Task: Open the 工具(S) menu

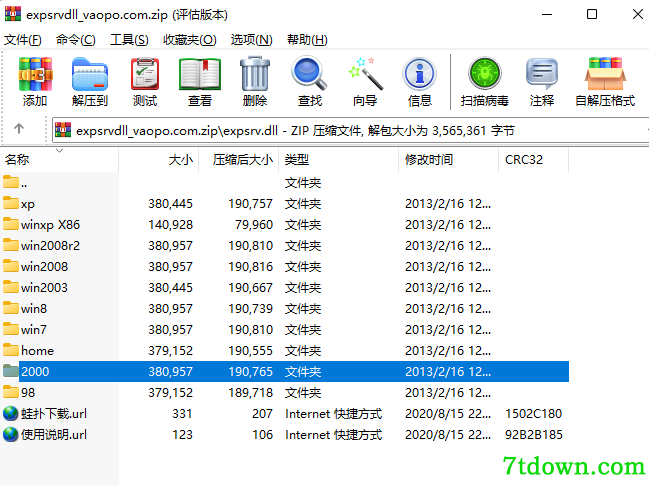Action: (129, 40)
